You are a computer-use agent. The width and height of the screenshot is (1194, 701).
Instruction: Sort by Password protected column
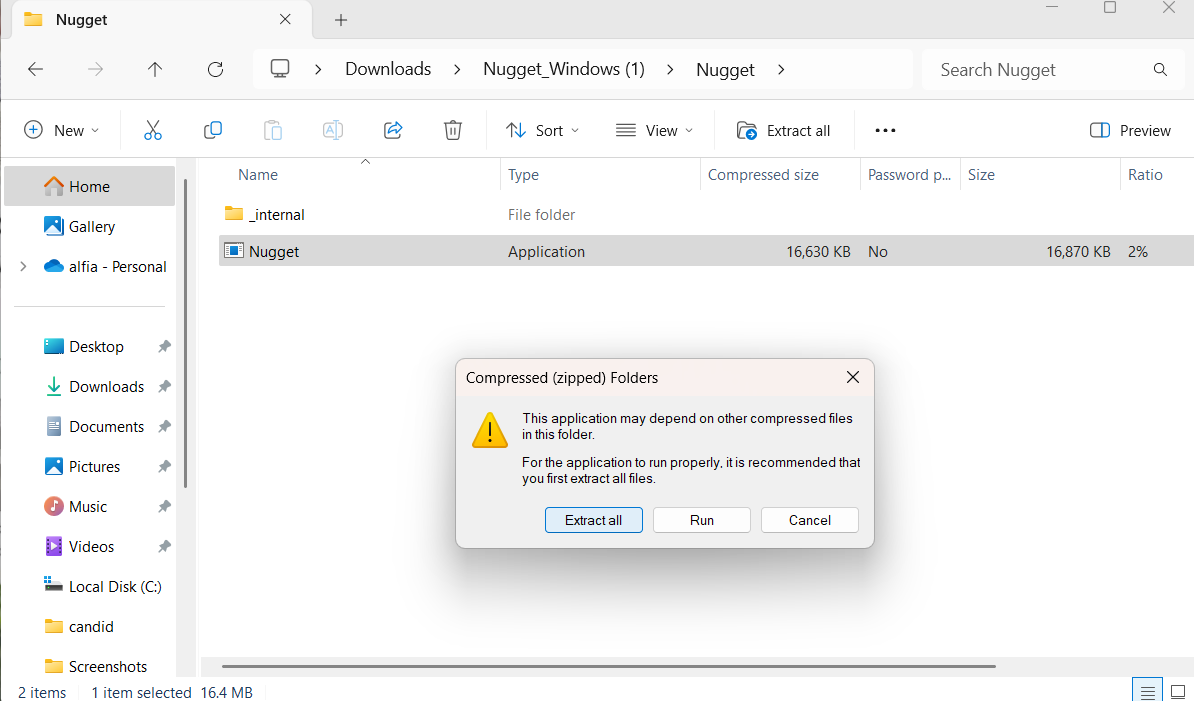[x=909, y=174]
